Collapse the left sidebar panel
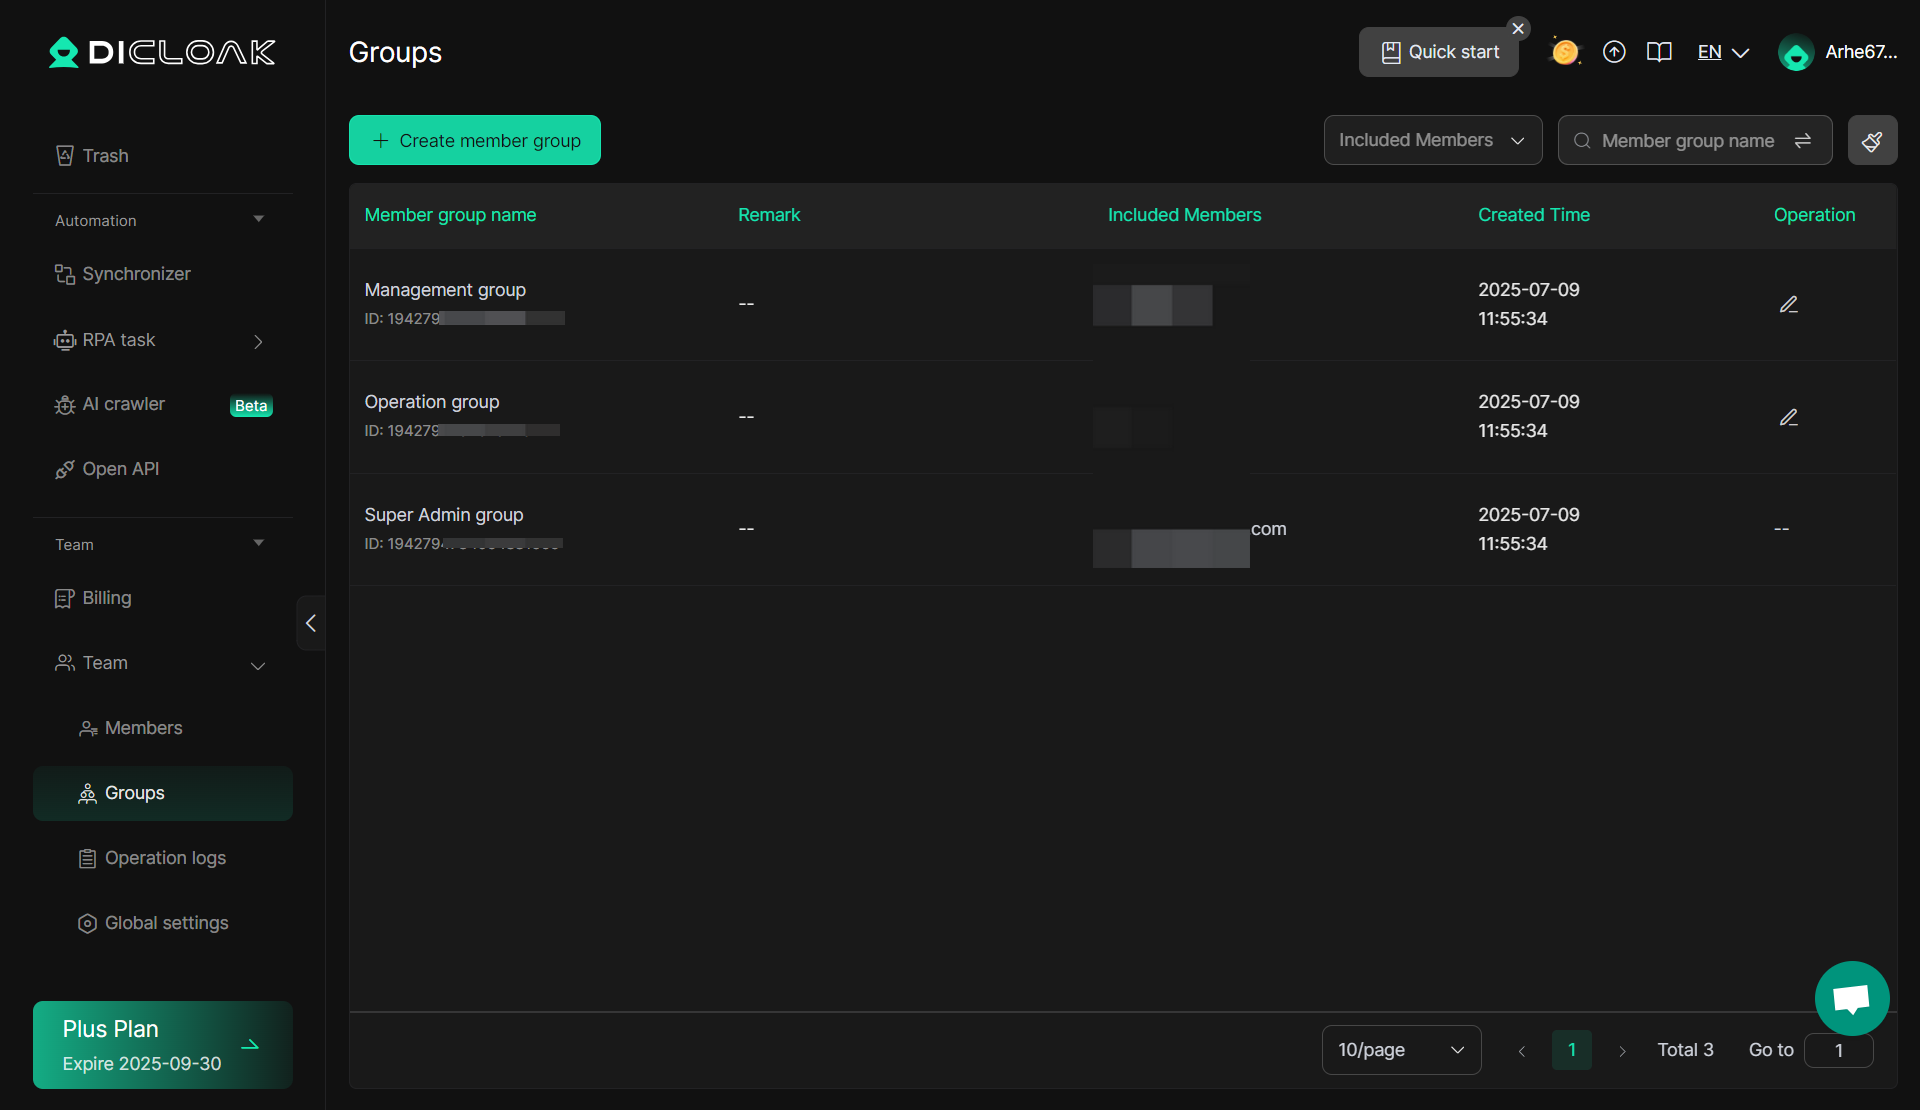The width and height of the screenshot is (1920, 1110). coord(311,623)
